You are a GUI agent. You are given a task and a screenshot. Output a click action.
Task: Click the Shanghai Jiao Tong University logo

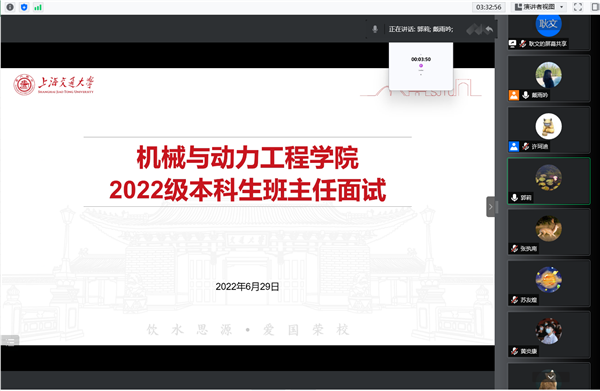(x=54, y=85)
